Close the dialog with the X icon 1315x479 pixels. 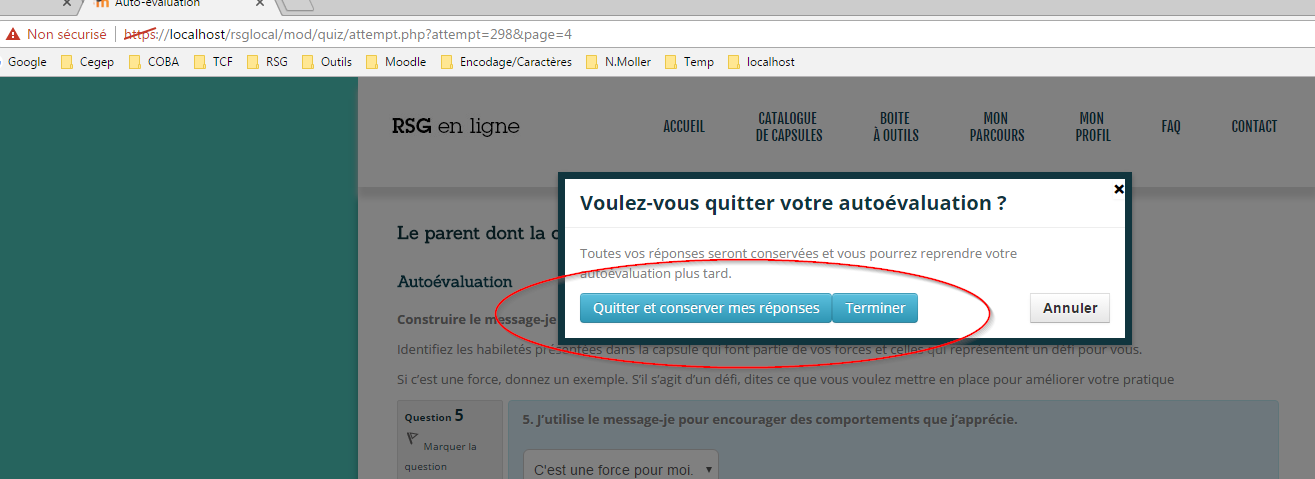coord(1119,188)
